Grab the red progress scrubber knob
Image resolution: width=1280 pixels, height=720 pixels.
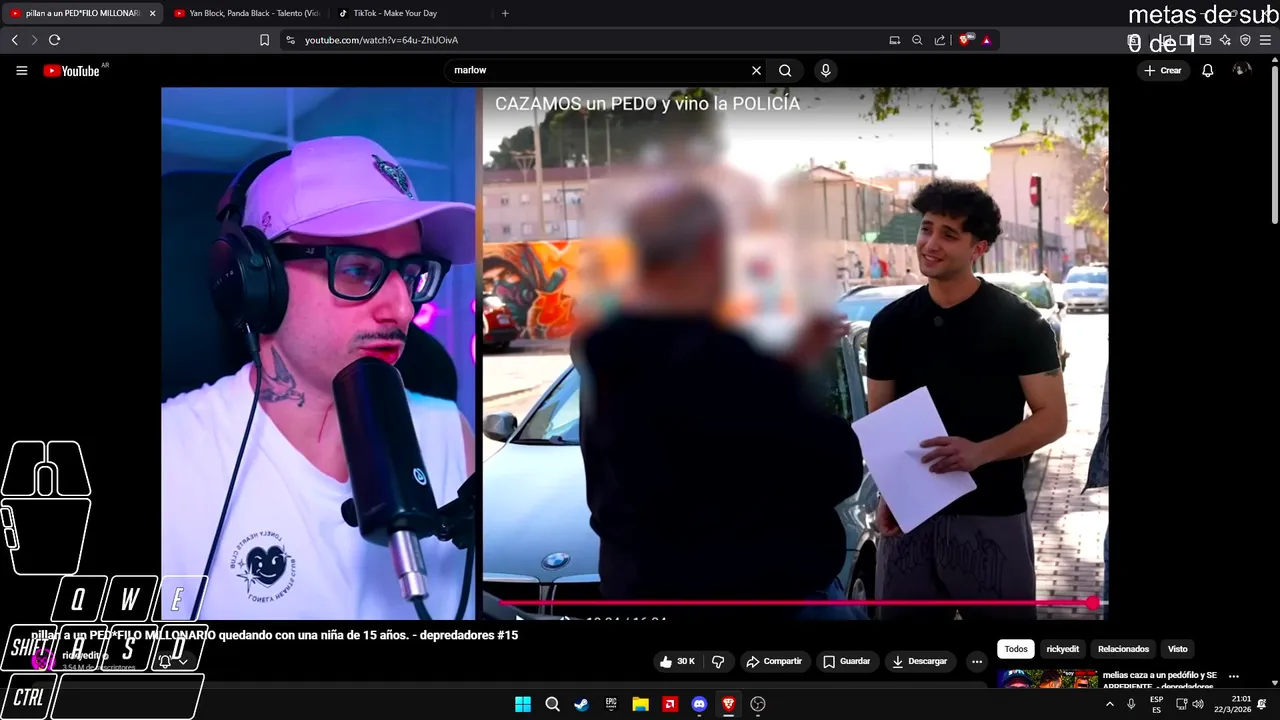pyautogui.click(x=1093, y=603)
